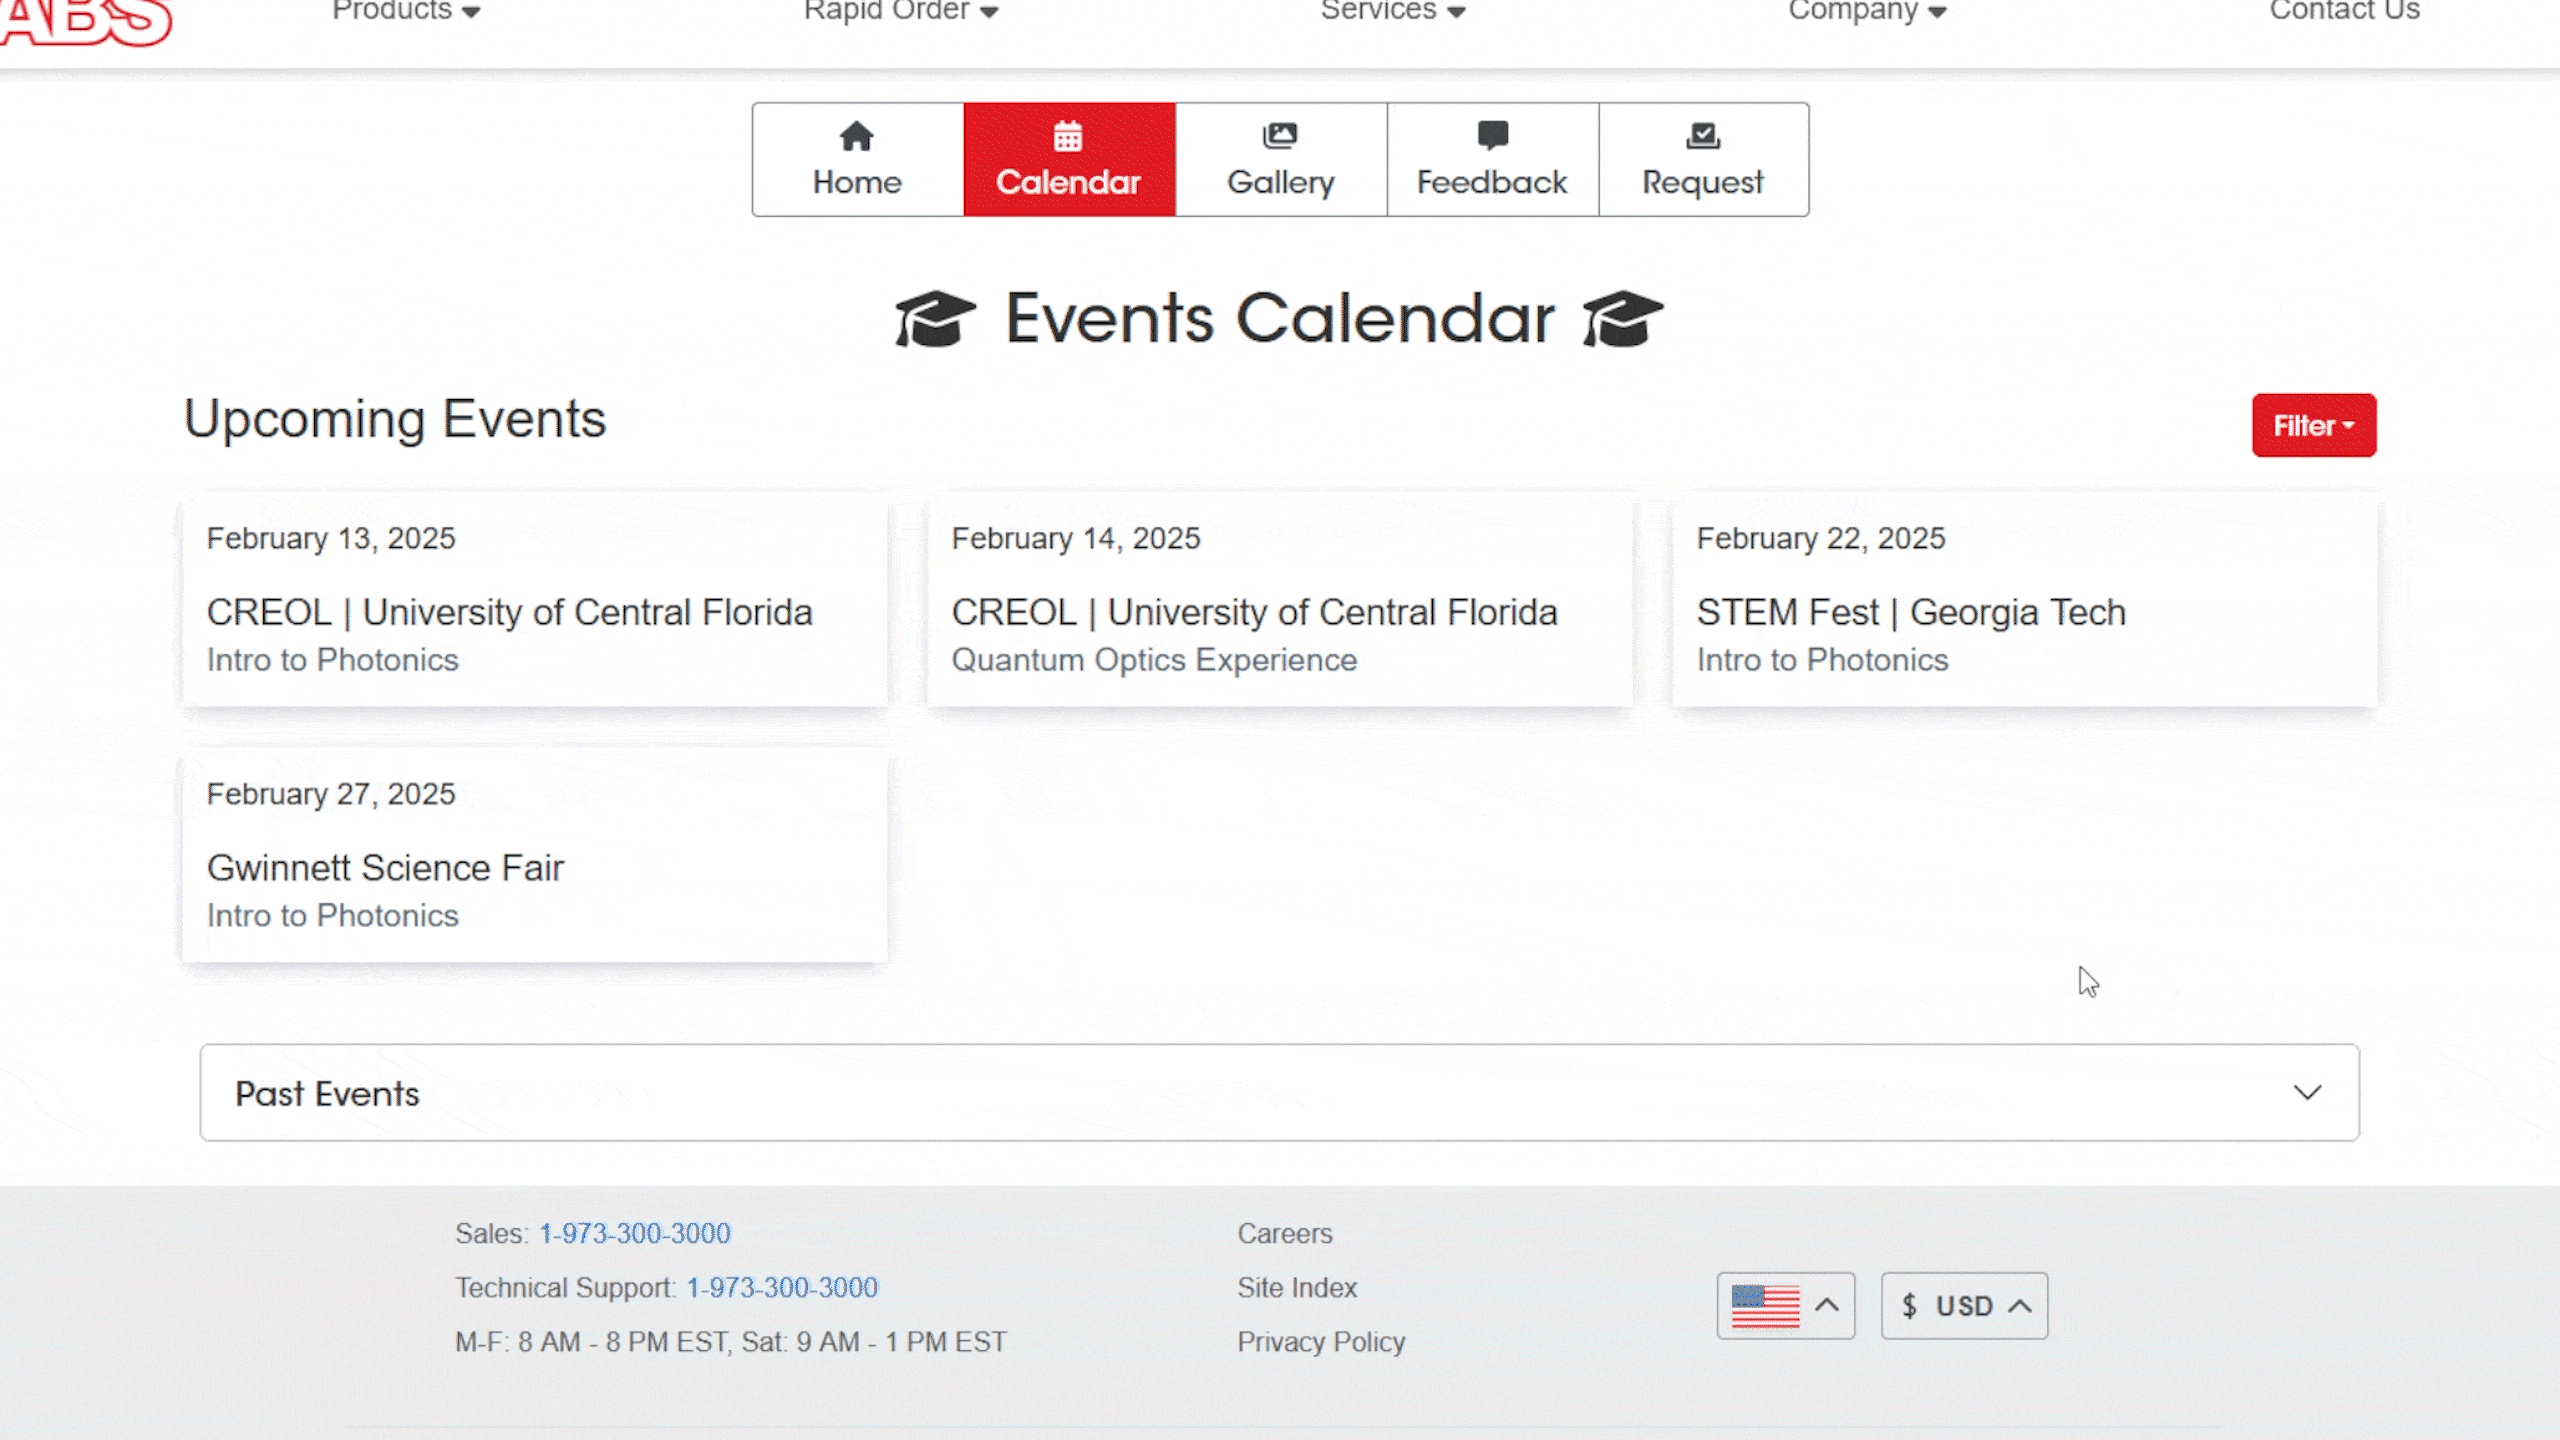Click the Upcoming Events heading
2560x1440 pixels.
[395, 418]
